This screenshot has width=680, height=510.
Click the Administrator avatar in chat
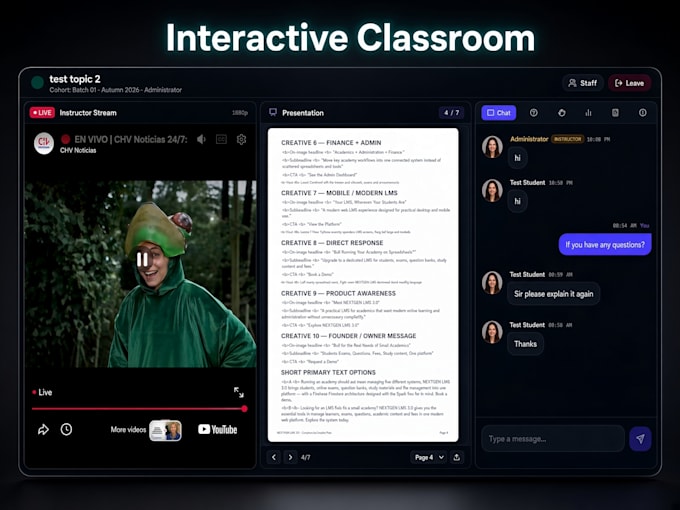[x=492, y=147]
